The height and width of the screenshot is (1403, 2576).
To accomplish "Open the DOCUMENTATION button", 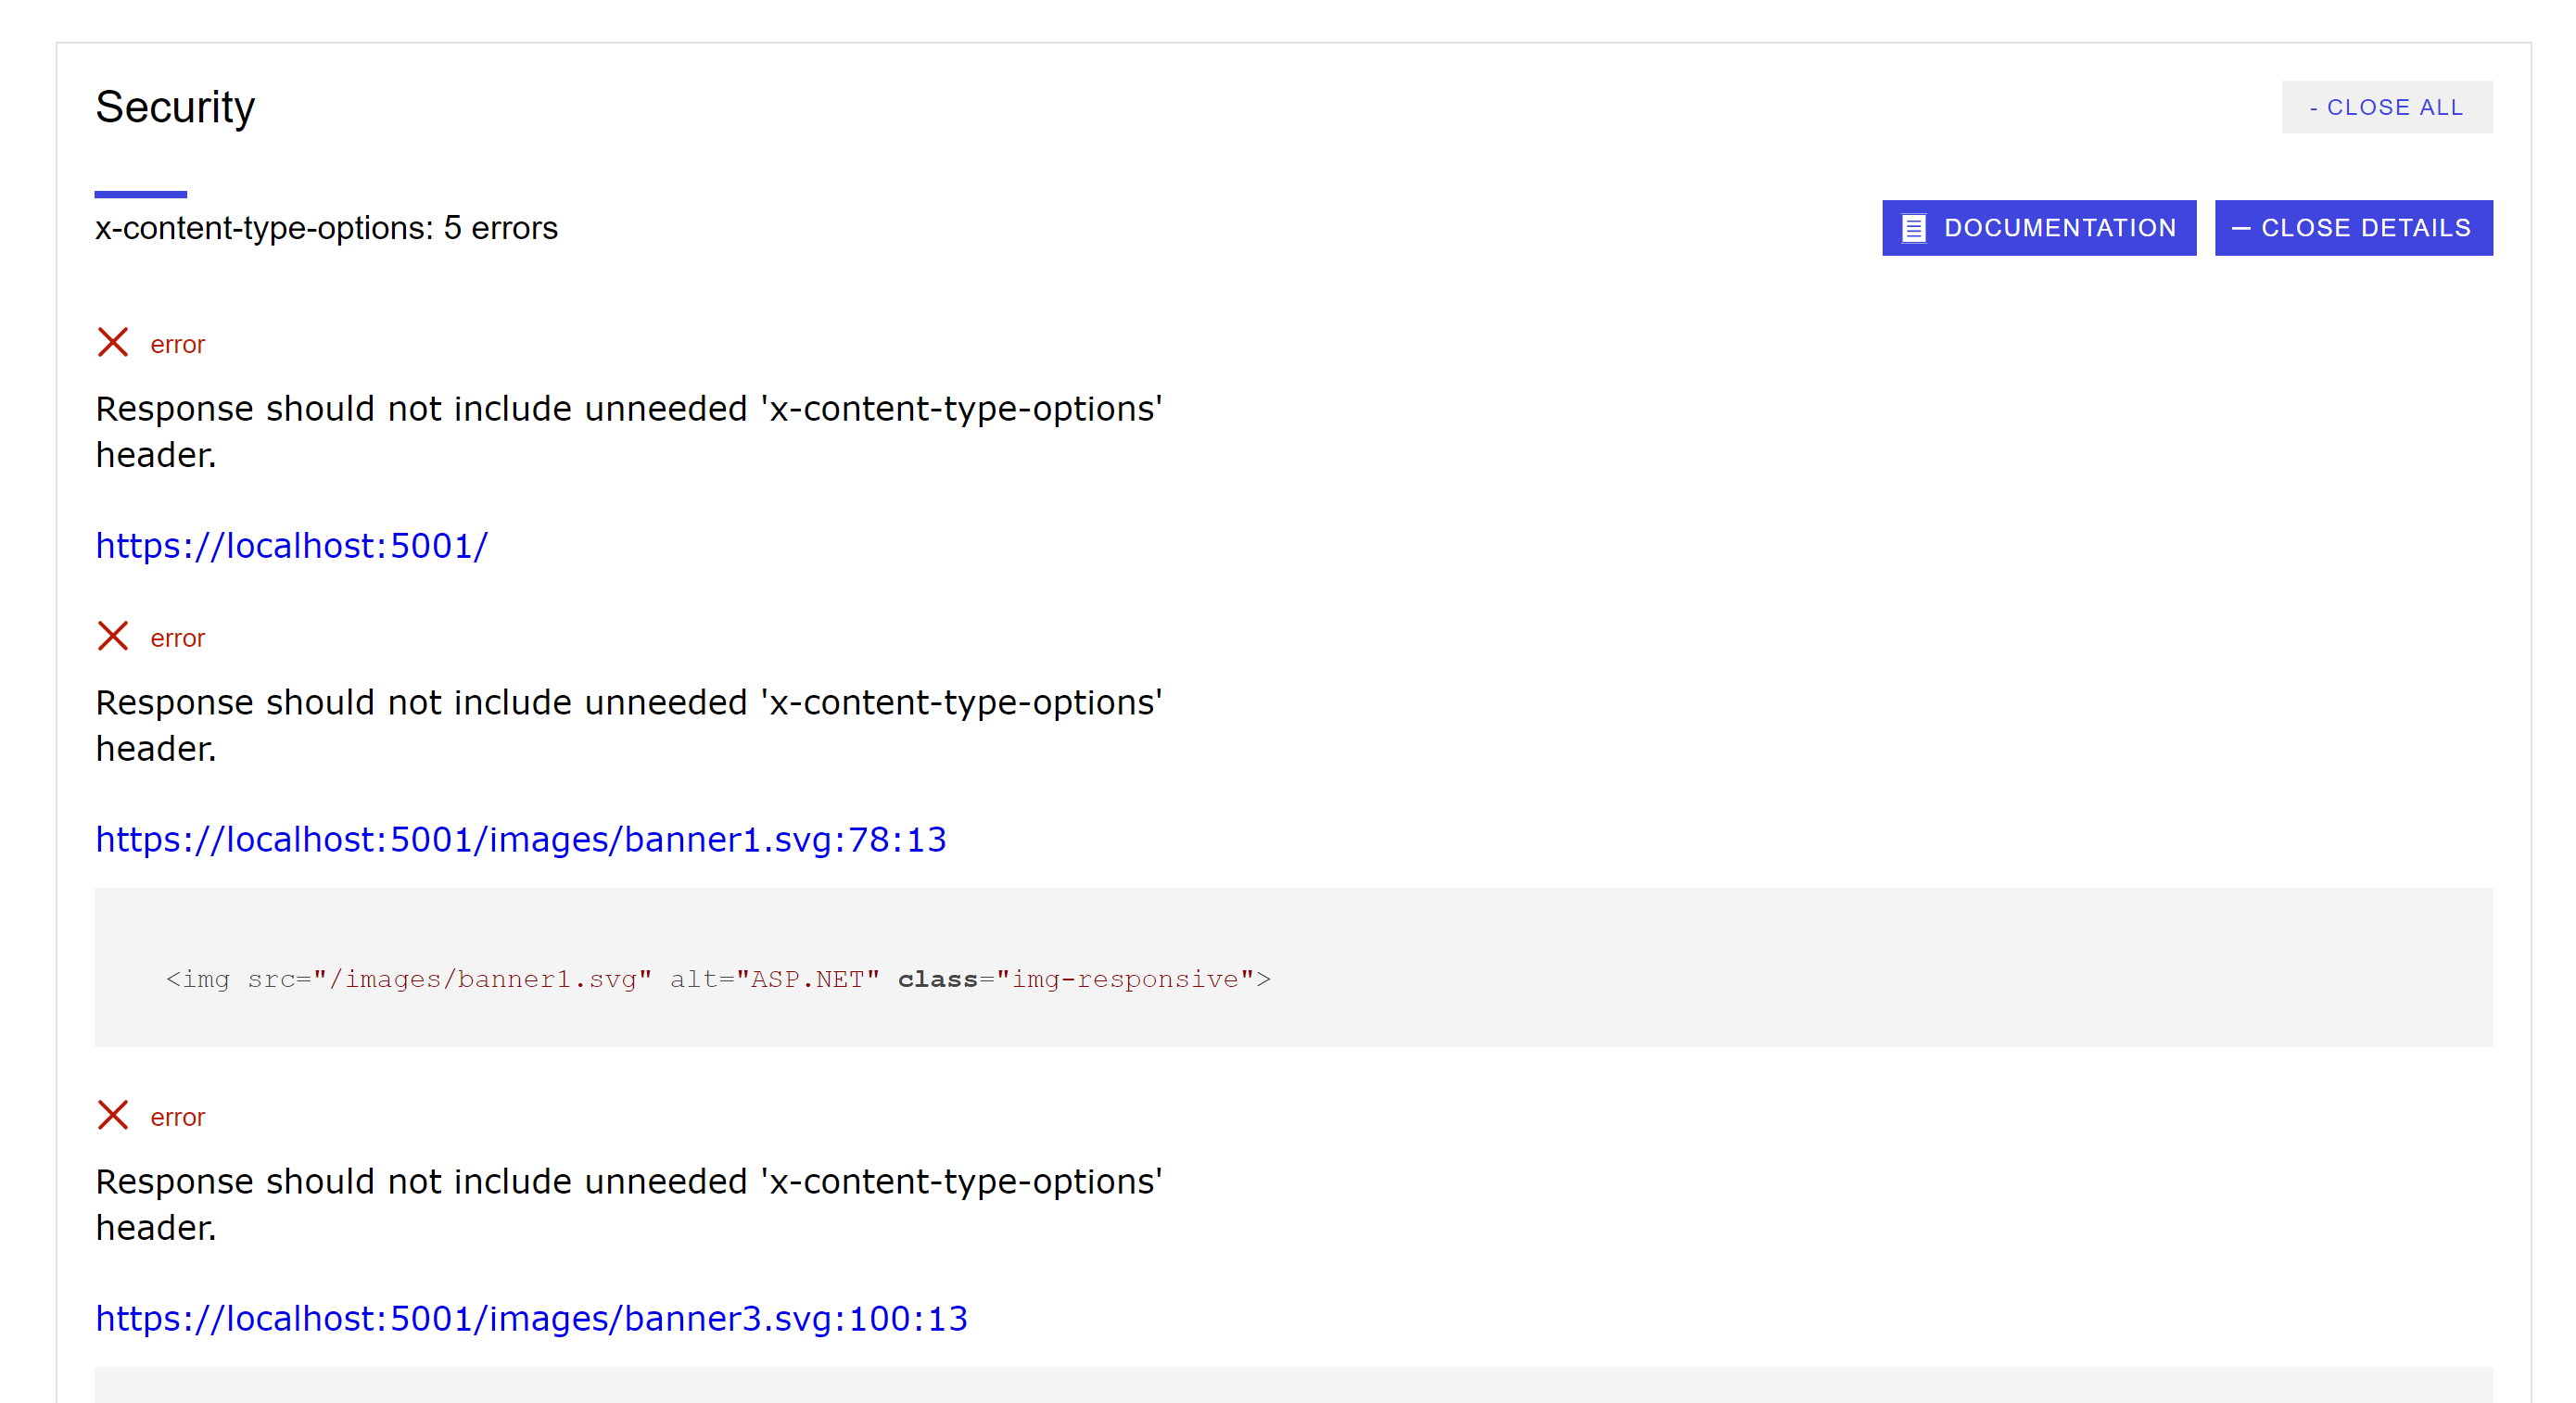I will click(x=2040, y=228).
